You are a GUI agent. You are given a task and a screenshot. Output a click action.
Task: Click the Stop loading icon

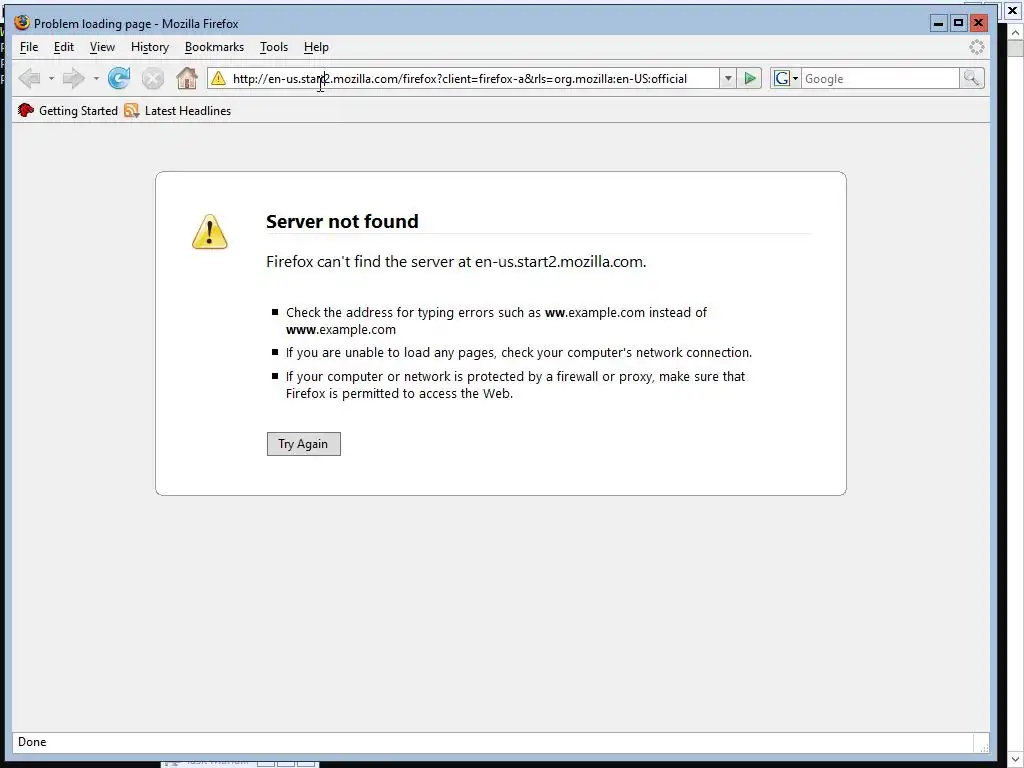[153, 78]
